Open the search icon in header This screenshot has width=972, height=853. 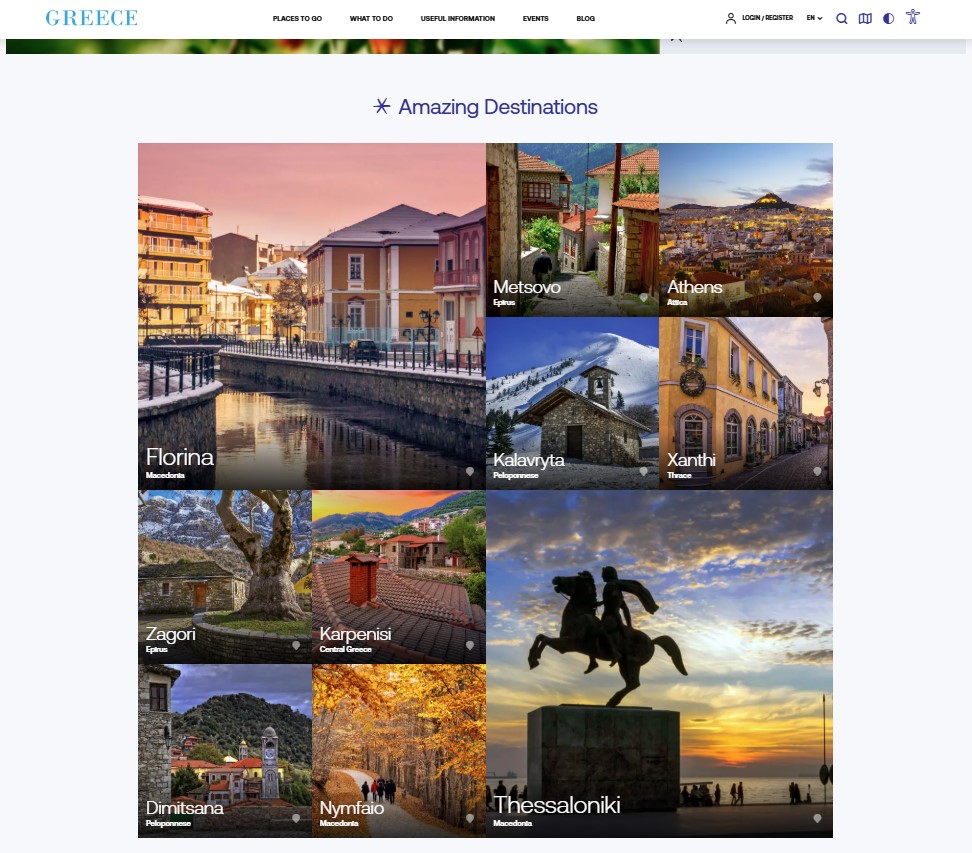click(841, 18)
